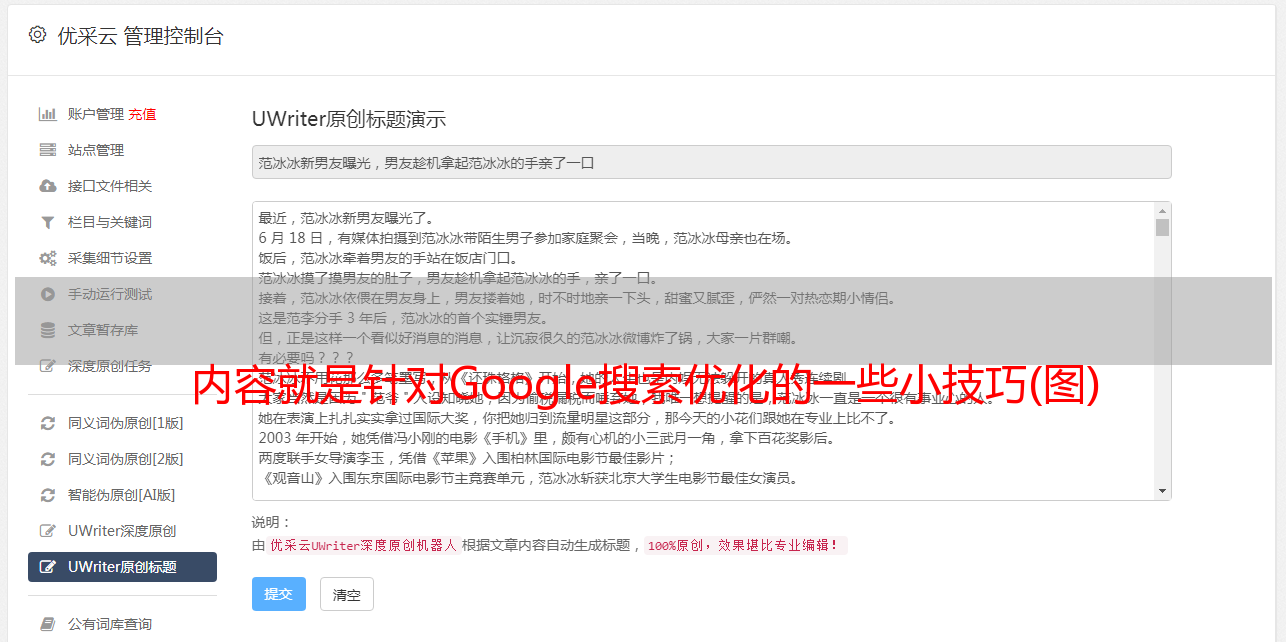The height and width of the screenshot is (642, 1286).
Task: Open 账户管理 menu item
Action: pyautogui.click(x=96, y=114)
